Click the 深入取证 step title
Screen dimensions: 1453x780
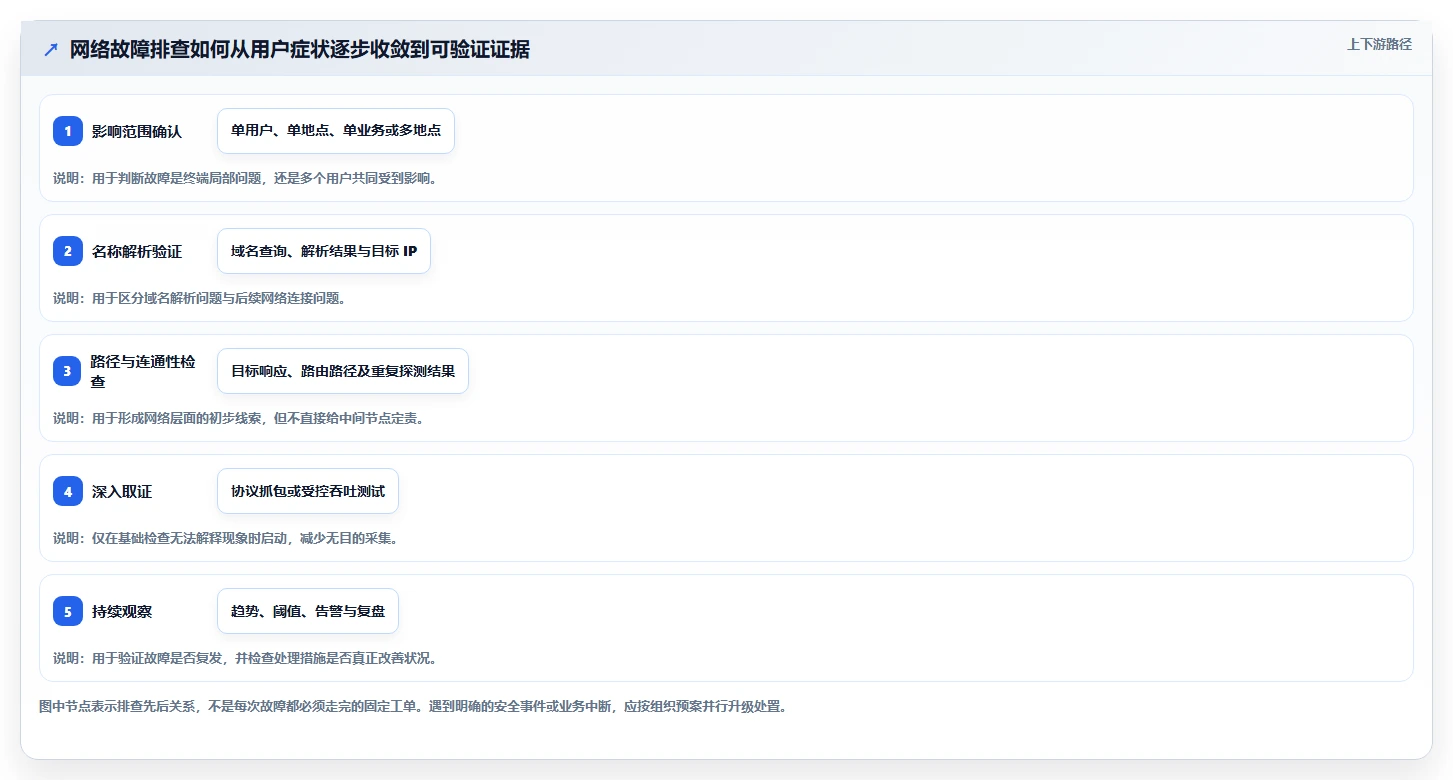122,491
